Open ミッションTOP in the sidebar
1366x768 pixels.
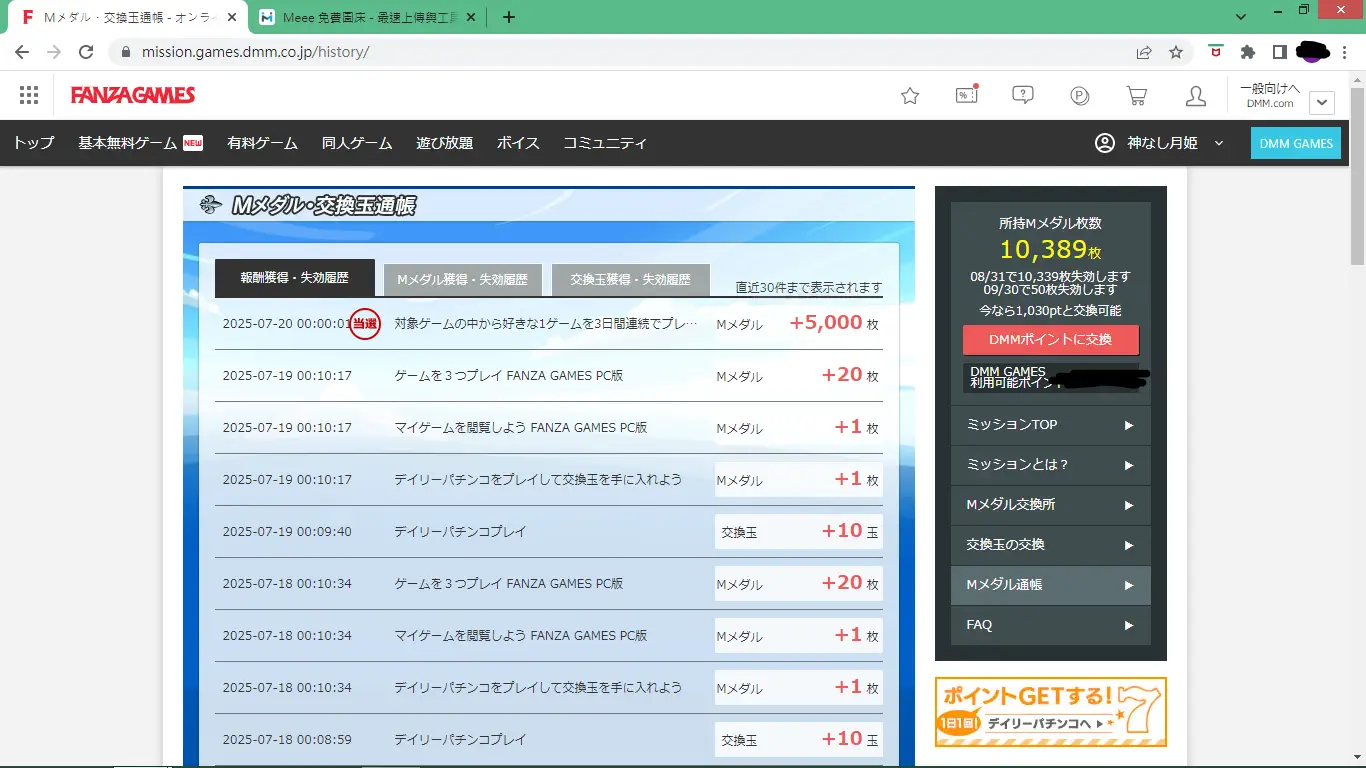pyautogui.click(x=1051, y=425)
